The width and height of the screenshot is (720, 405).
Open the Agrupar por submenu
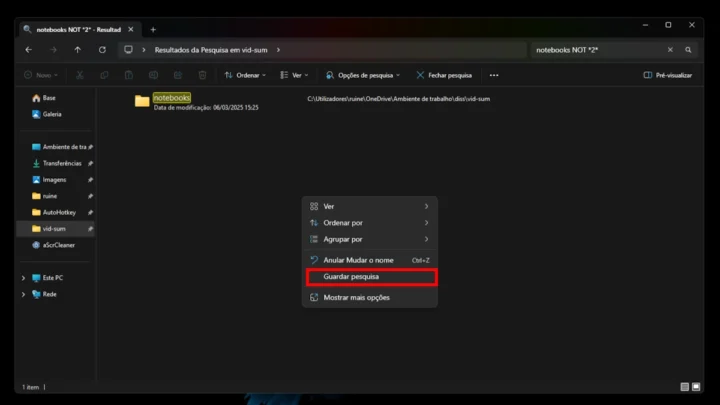coord(343,239)
